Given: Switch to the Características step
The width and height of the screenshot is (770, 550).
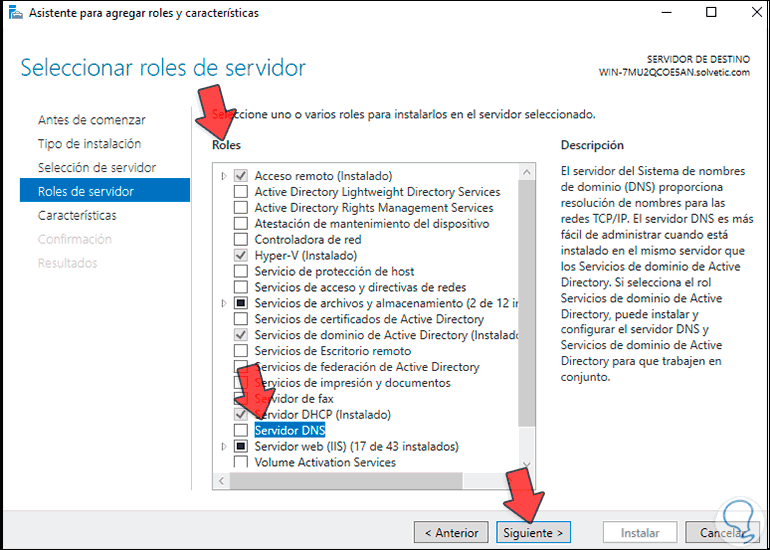Looking at the screenshot, I should 77,215.
